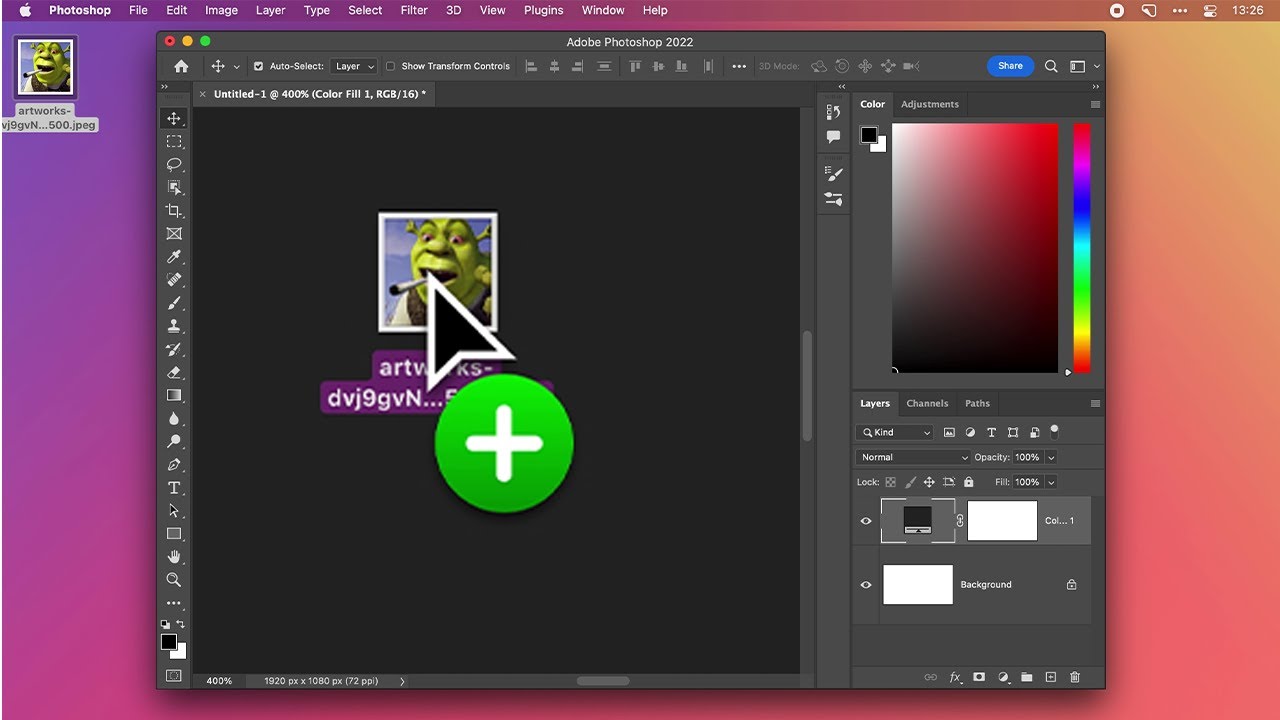The width and height of the screenshot is (1280, 720).
Task: Select the Dodge tool
Action: pyautogui.click(x=174, y=441)
